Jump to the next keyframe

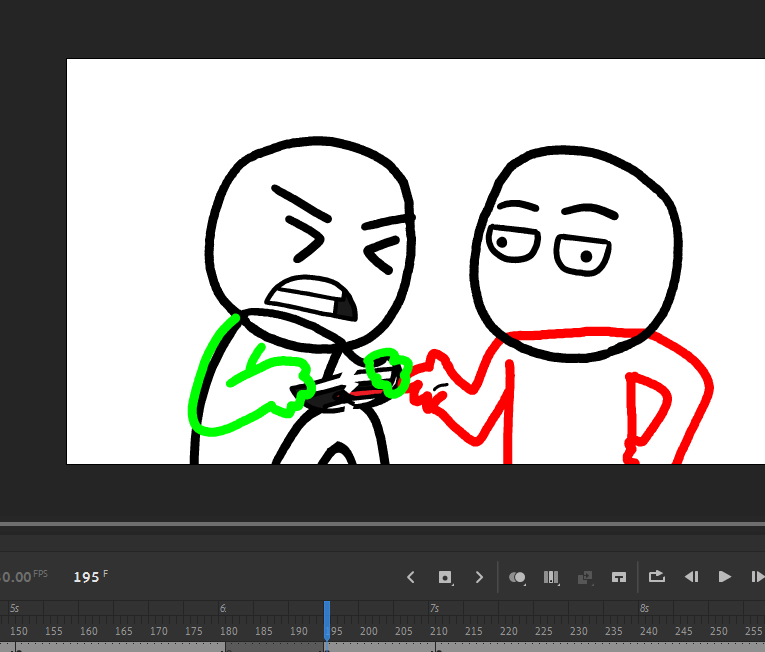[x=479, y=577]
